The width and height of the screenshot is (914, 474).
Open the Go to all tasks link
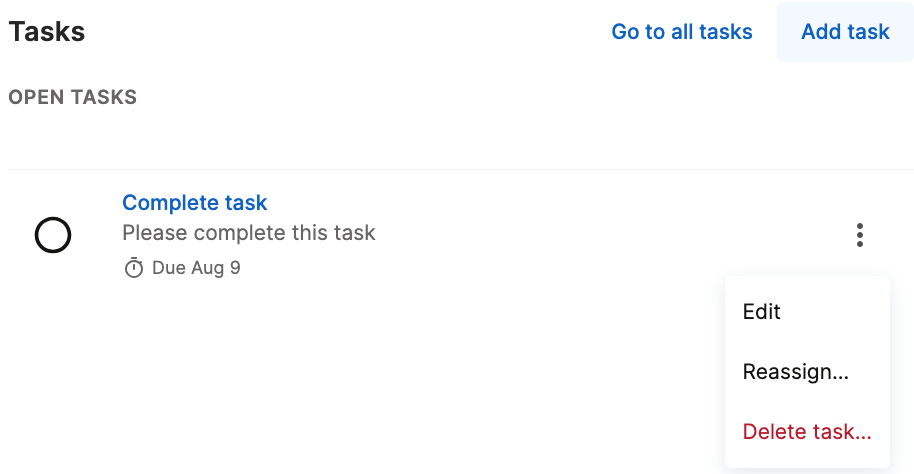681,31
